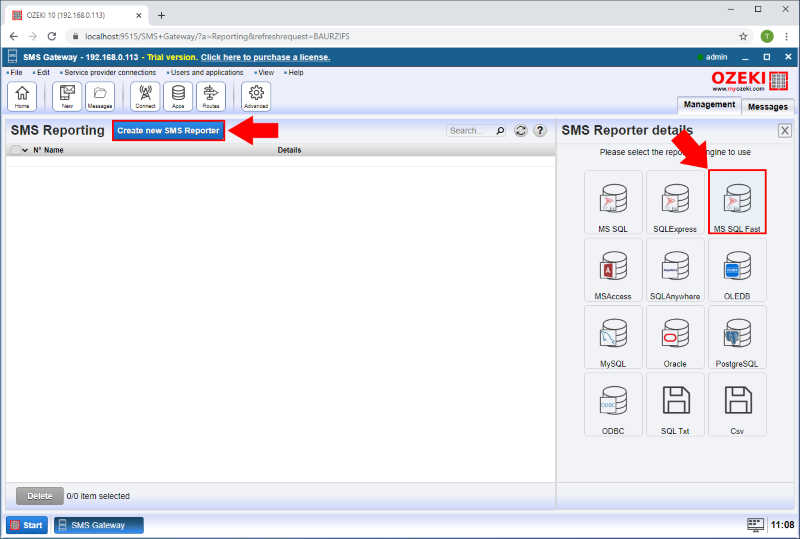800x539 pixels.
Task: Open the File menu
Action: click(x=16, y=72)
